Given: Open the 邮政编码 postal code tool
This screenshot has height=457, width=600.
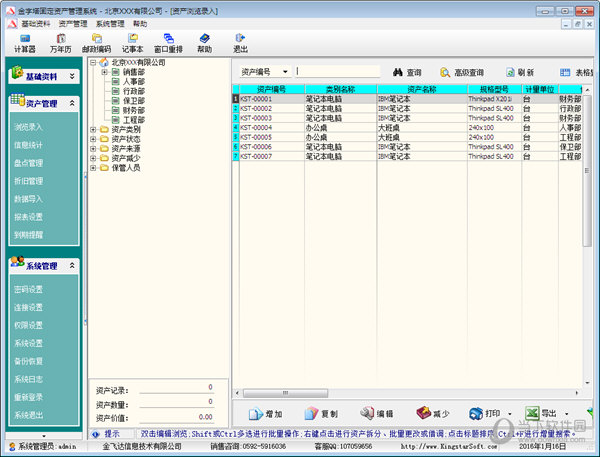Looking at the screenshot, I should [96, 43].
